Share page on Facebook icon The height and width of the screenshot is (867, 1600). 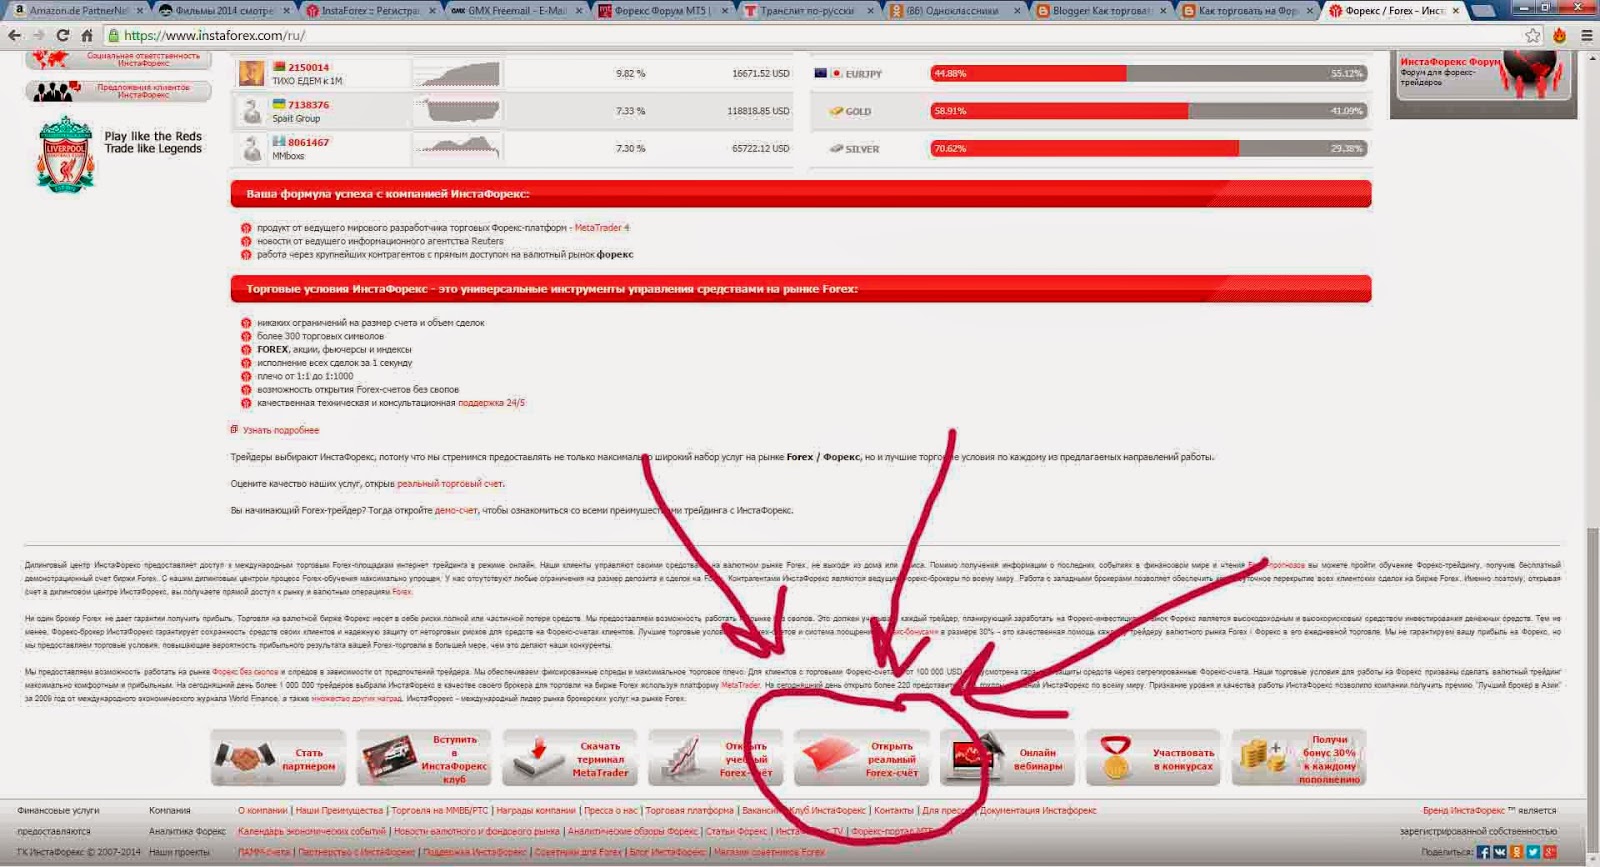1483,852
